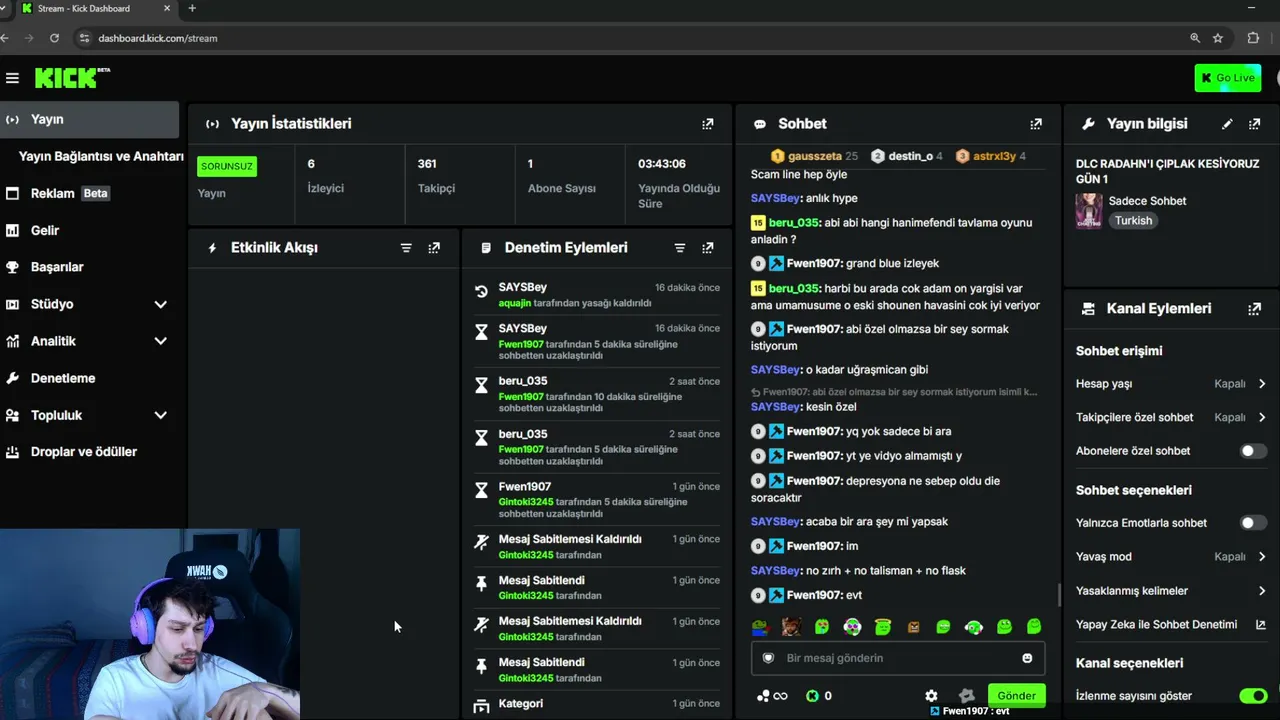Open chat settings gear icon
Screen dimensions: 1280x720
pos(931,696)
